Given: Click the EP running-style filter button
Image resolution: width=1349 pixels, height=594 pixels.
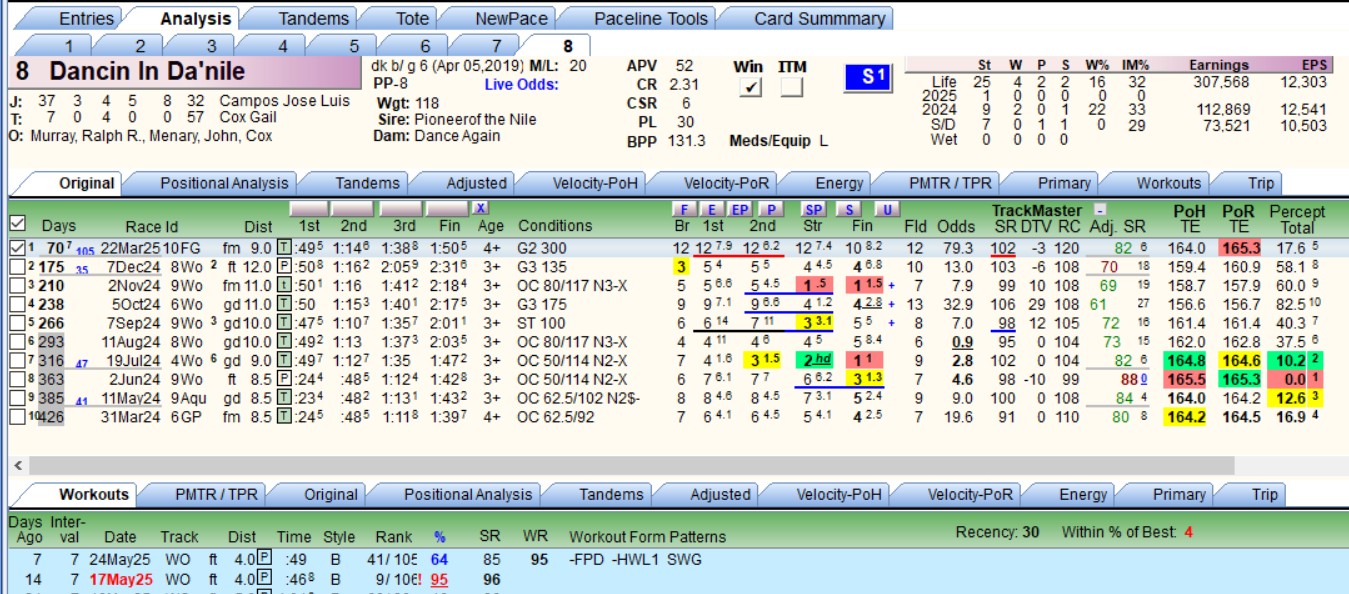Looking at the screenshot, I should point(740,209).
